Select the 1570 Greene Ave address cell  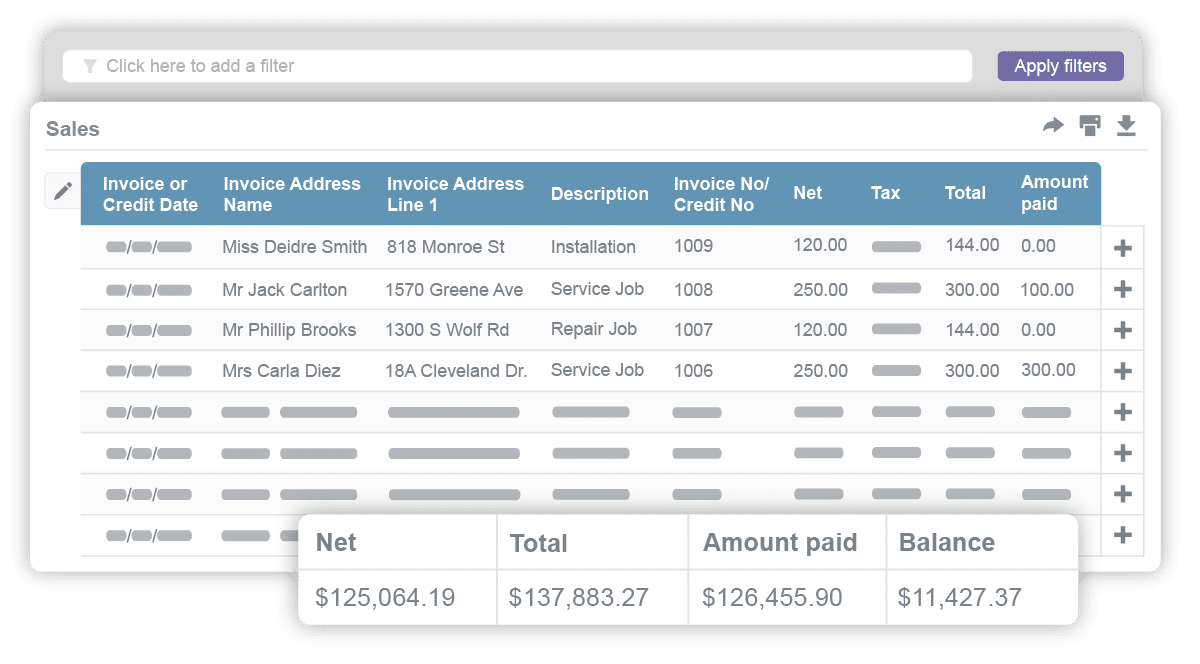(x=454, y=290)
